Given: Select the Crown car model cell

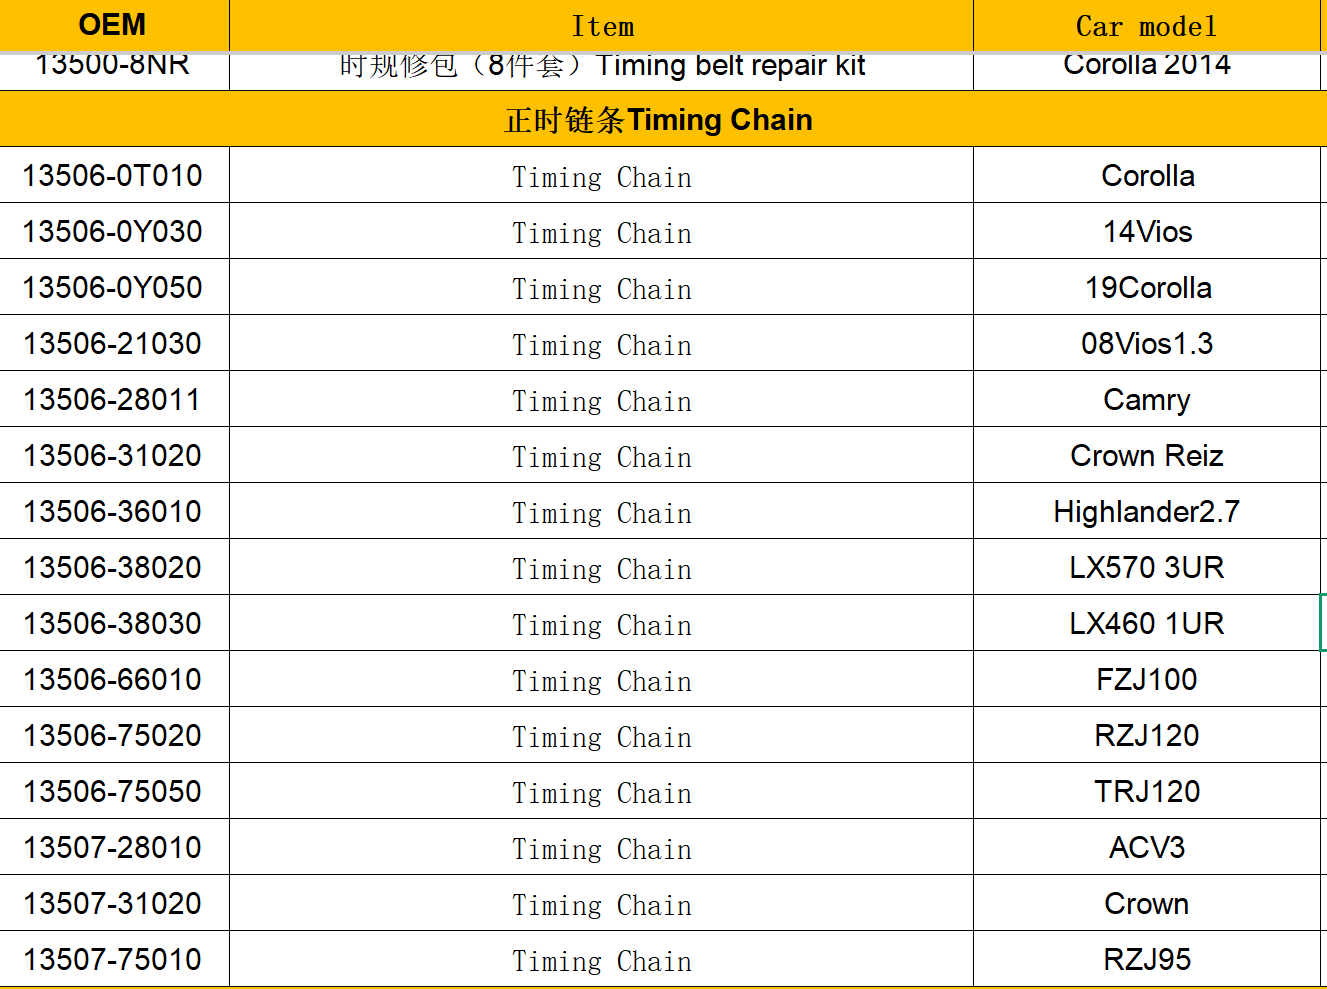Looking at the screenshot, I should [1147, 904].
